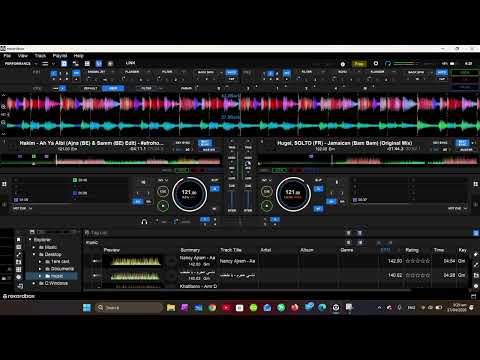Screen dimensions: 480x360
Task: Open the Track menu
Action: [40, 56]
